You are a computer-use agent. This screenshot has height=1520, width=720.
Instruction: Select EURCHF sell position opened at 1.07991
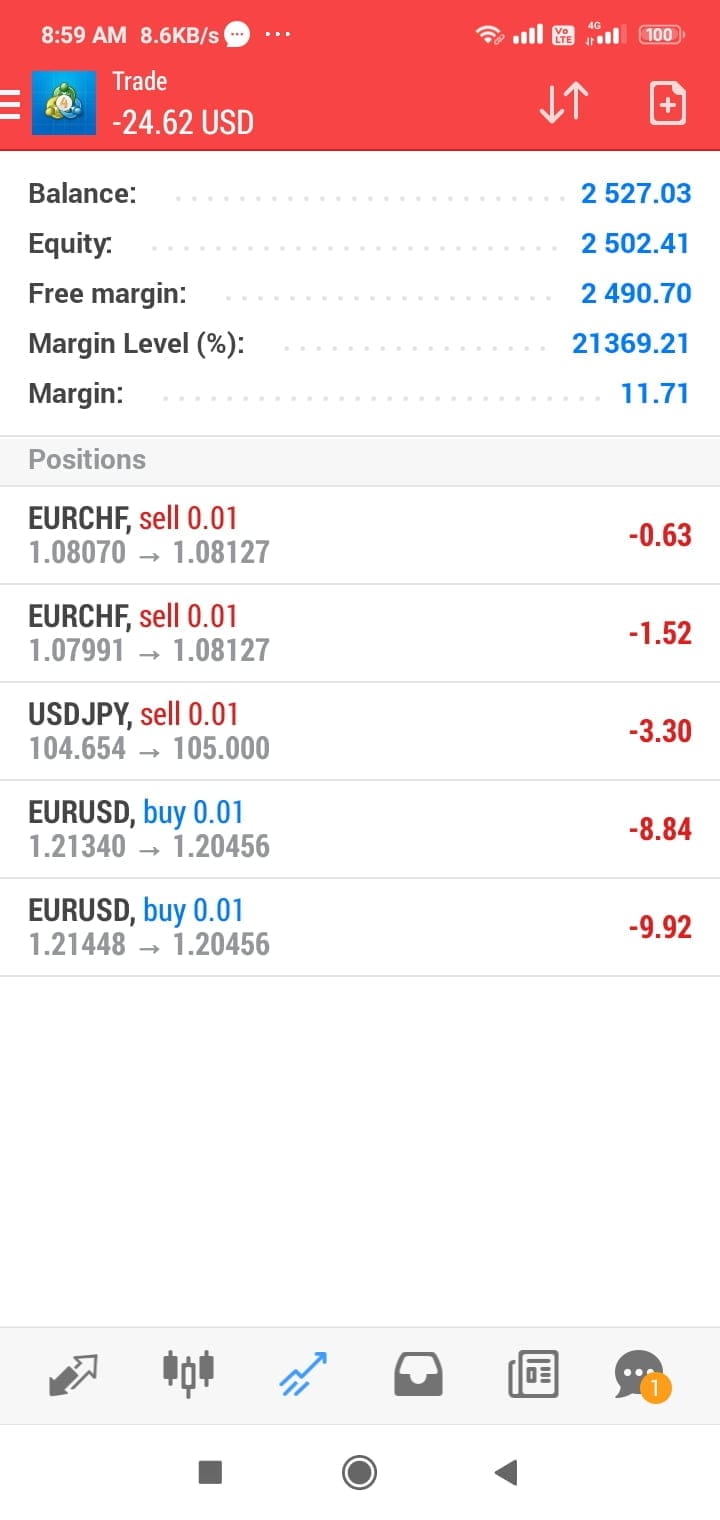click(x=360, y=633)
